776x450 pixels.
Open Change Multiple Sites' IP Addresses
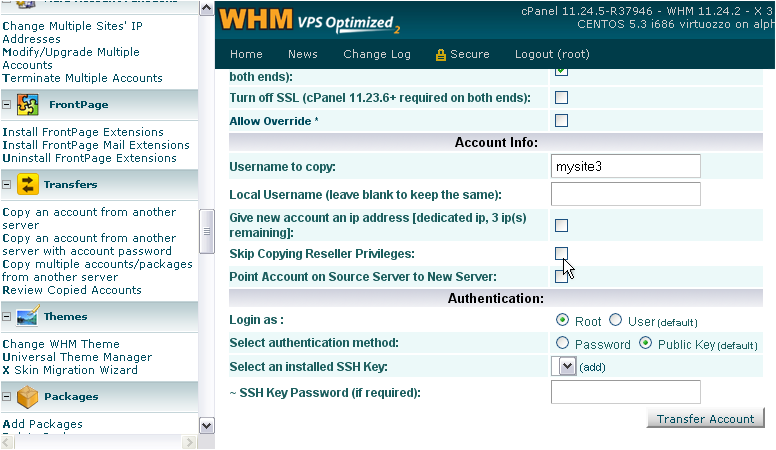72,32
